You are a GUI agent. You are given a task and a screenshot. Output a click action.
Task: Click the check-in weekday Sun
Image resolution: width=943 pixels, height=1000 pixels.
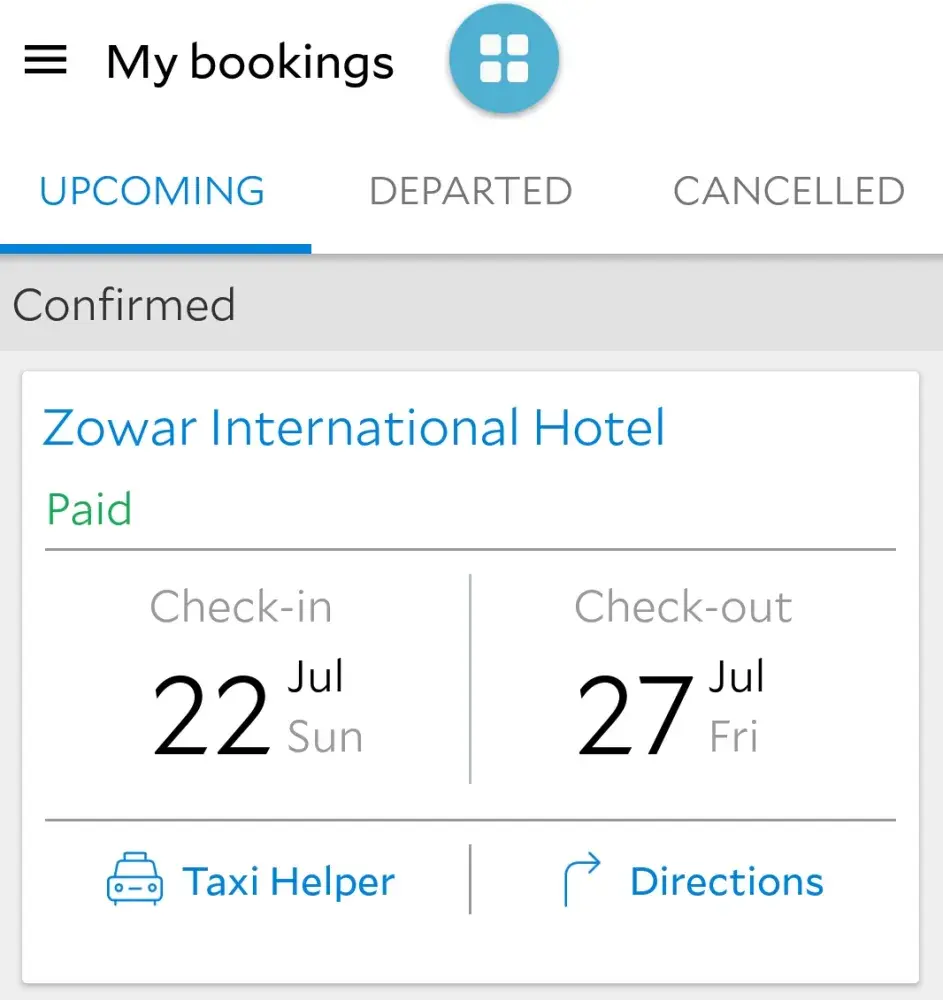point(325,738)
